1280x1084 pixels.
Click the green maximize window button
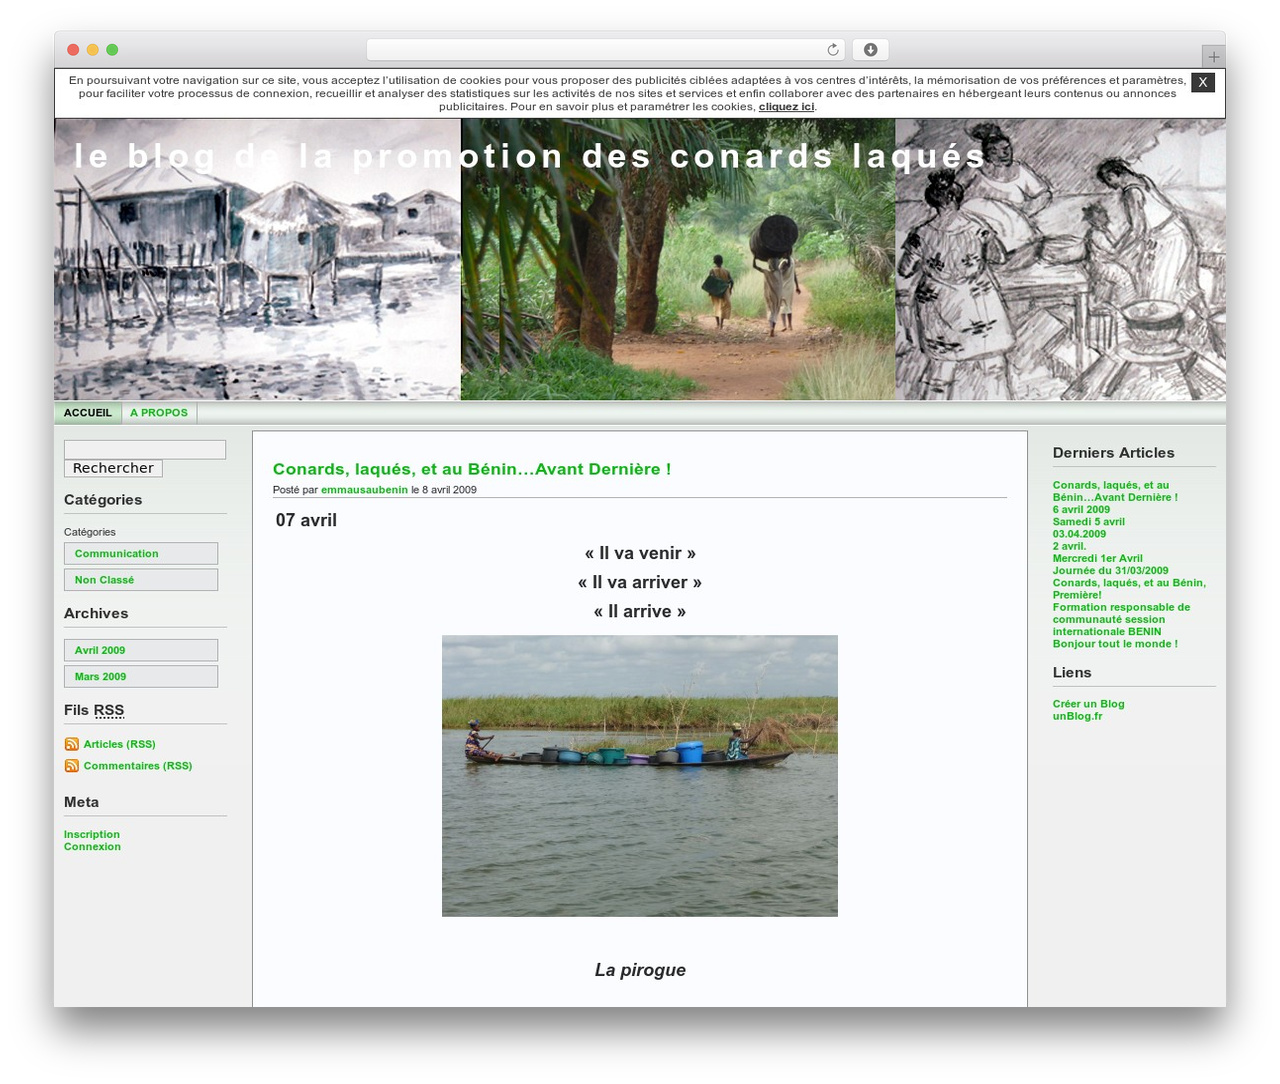(x=112, y=50)
